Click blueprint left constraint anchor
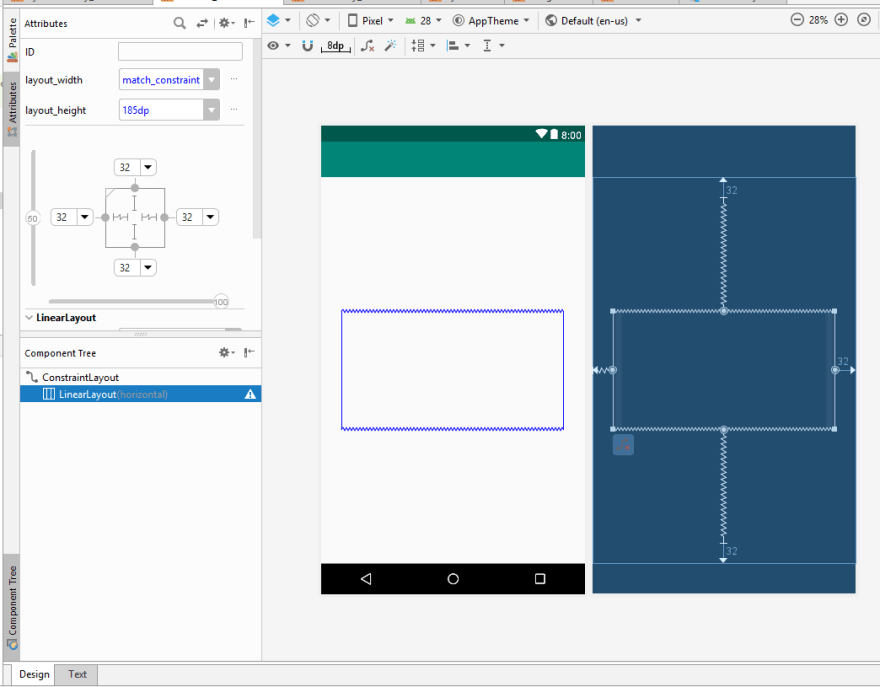The width and height of the screenshot is (880, 687). tap(613, 370)
